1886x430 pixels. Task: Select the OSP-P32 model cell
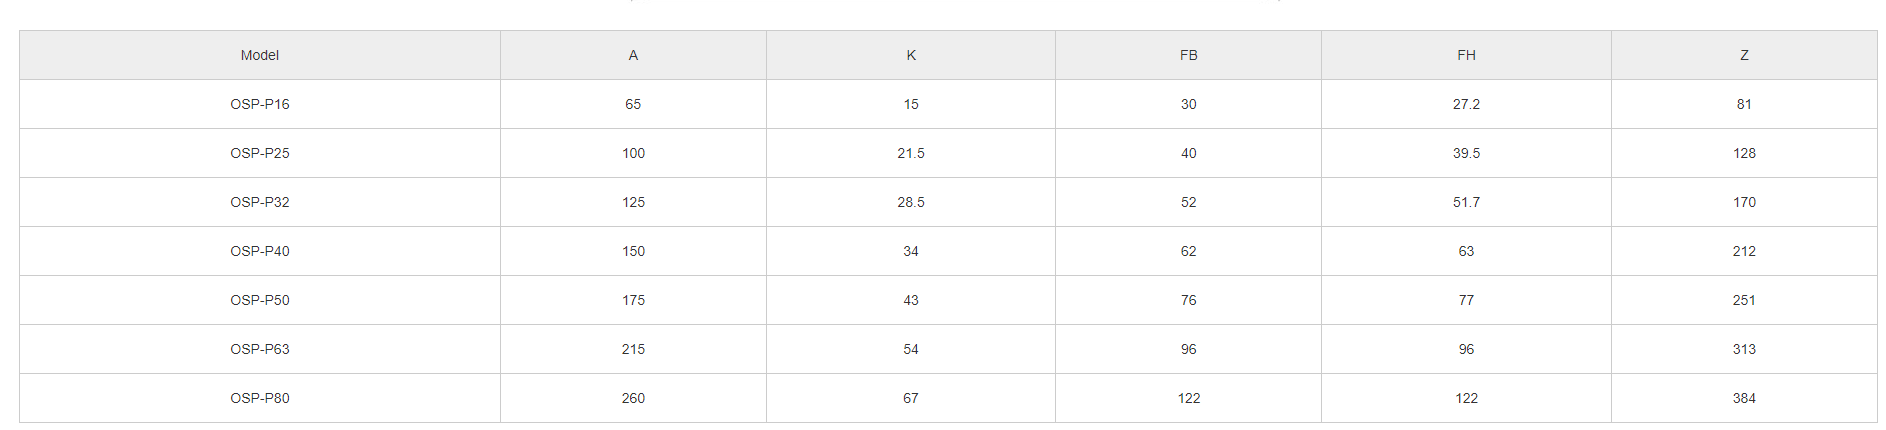(x=260, y=202)
